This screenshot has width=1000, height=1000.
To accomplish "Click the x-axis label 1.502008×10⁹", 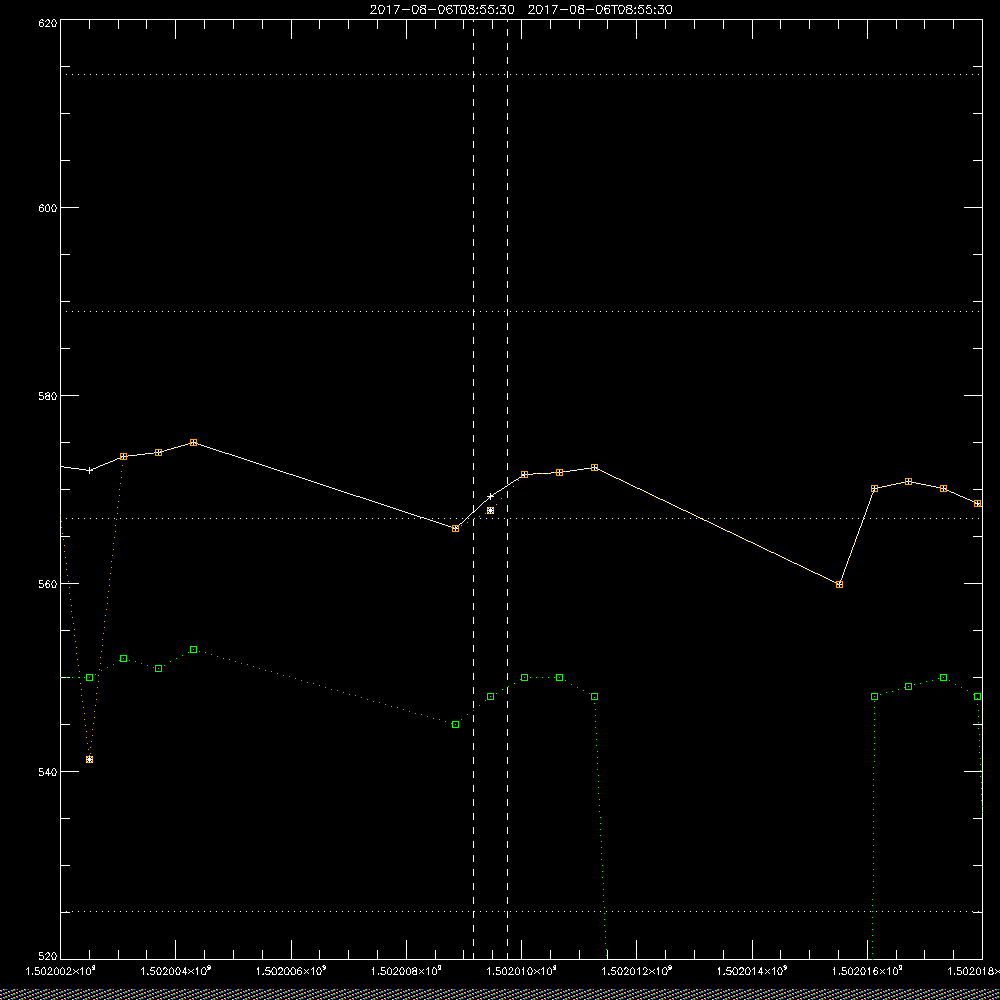I will point(406,971).
